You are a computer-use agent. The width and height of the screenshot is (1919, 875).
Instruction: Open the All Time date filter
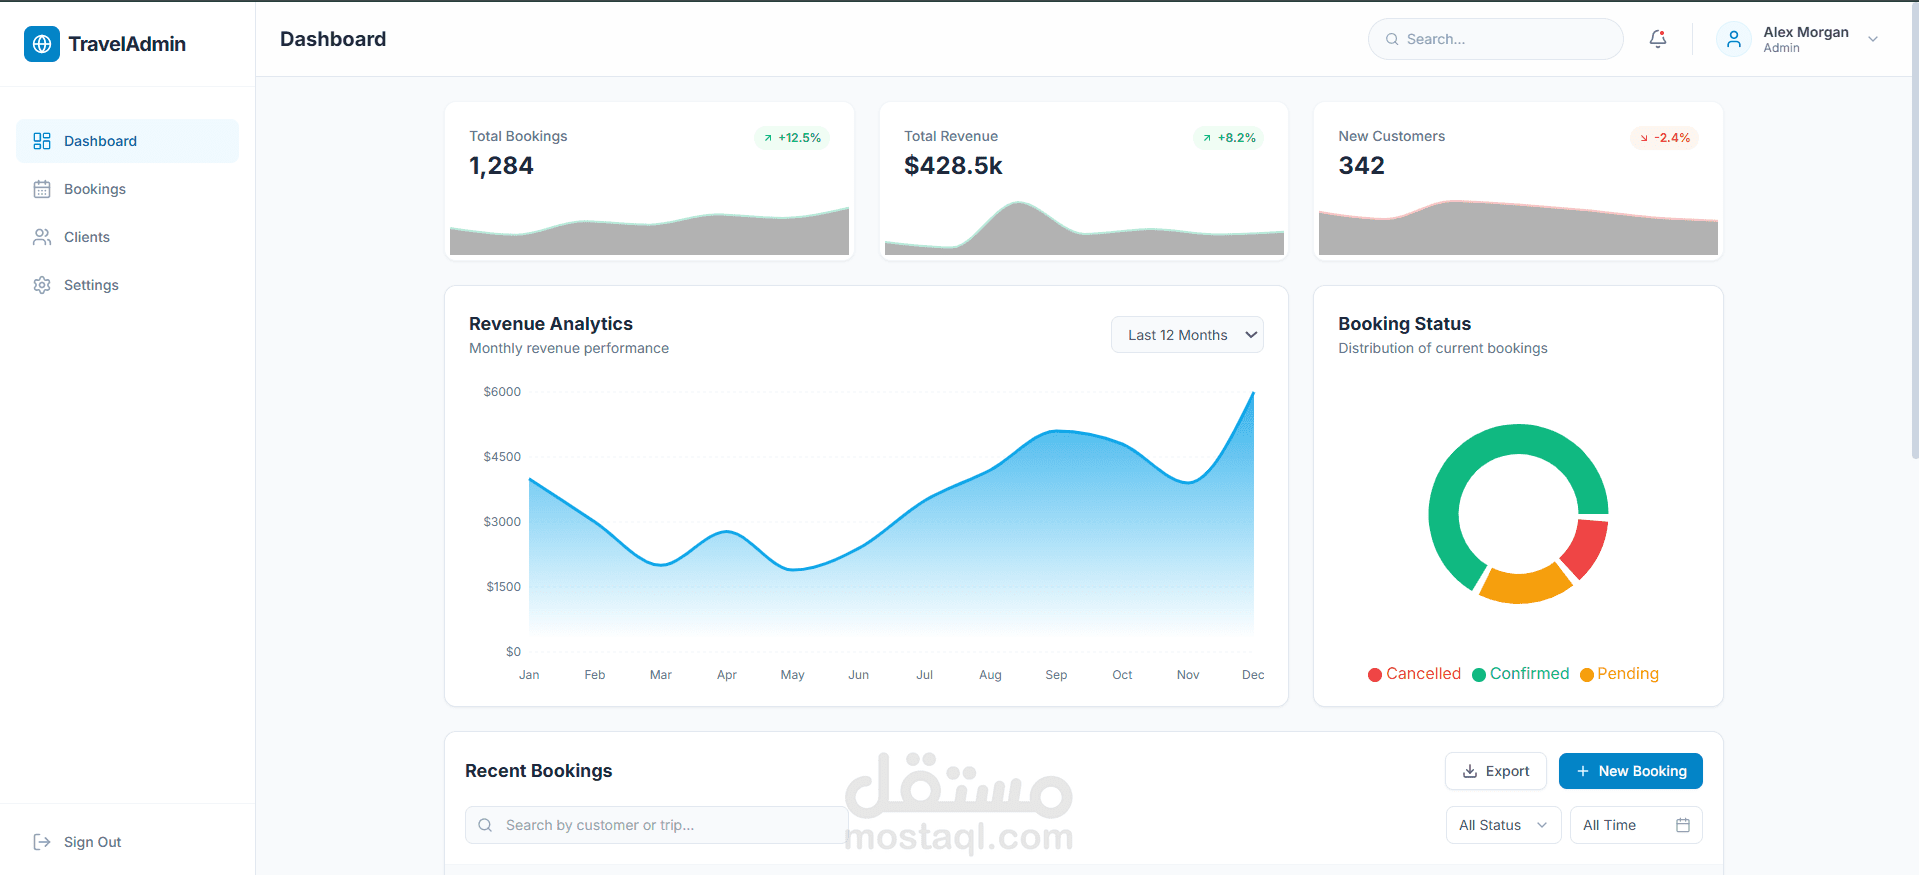point(1636,825)
